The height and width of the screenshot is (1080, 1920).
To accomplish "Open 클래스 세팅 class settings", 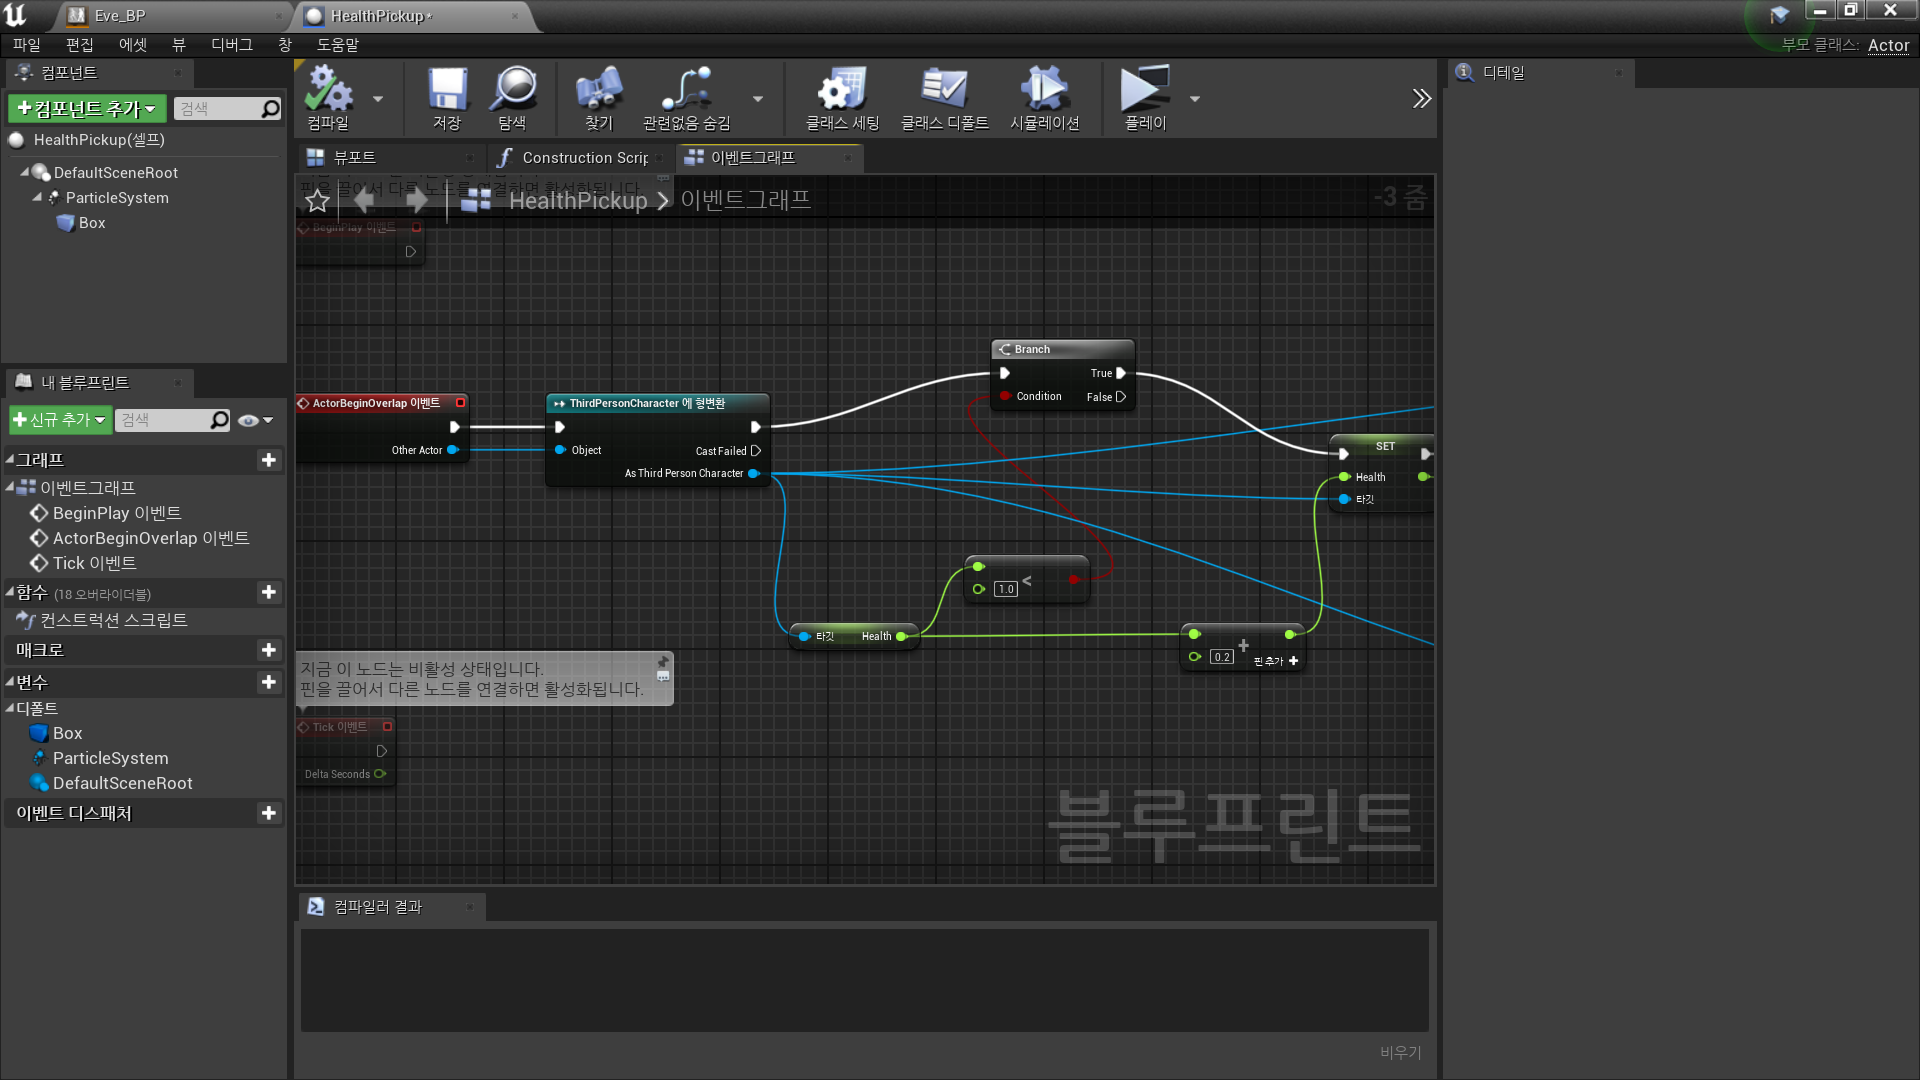I will tap(841, 97).
